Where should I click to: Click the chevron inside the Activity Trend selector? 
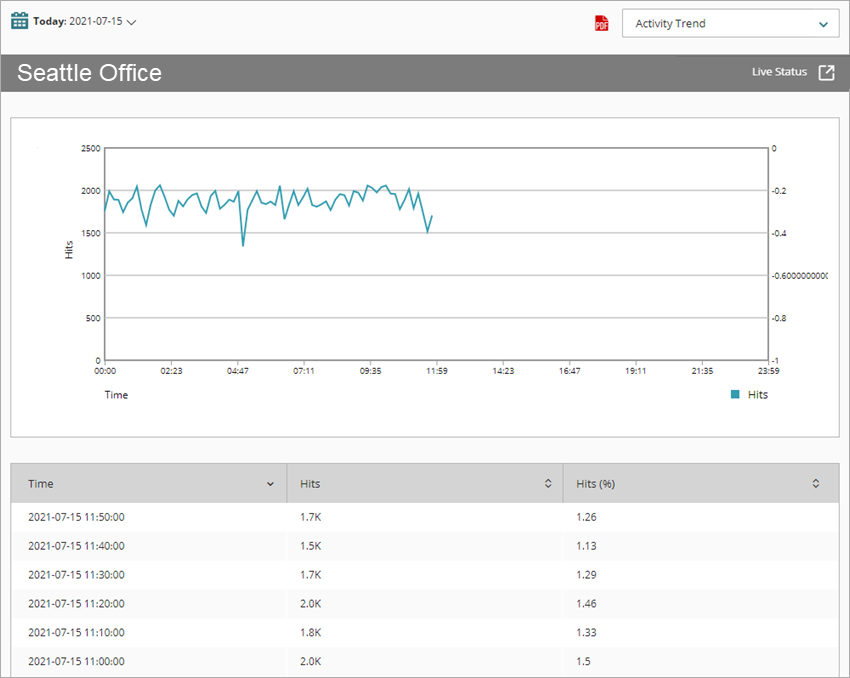[824, 23]
